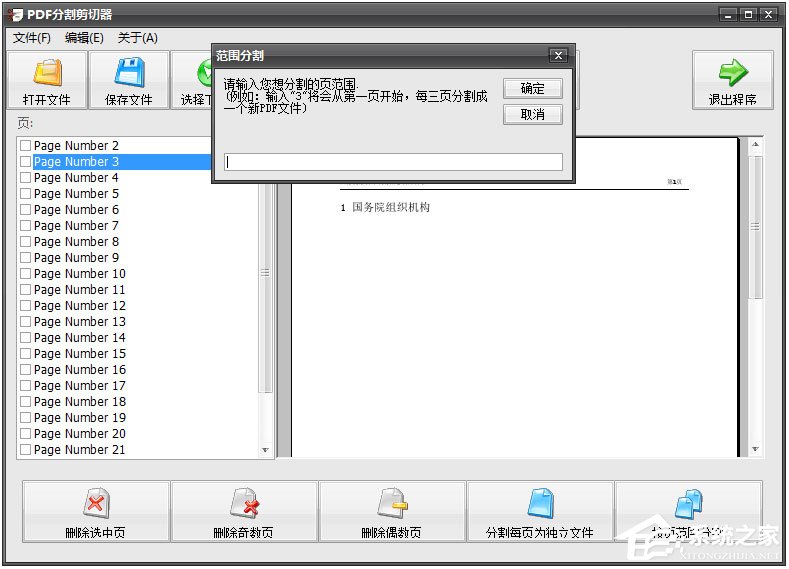Select the Page Number 18 row text

tap(80, 402)
